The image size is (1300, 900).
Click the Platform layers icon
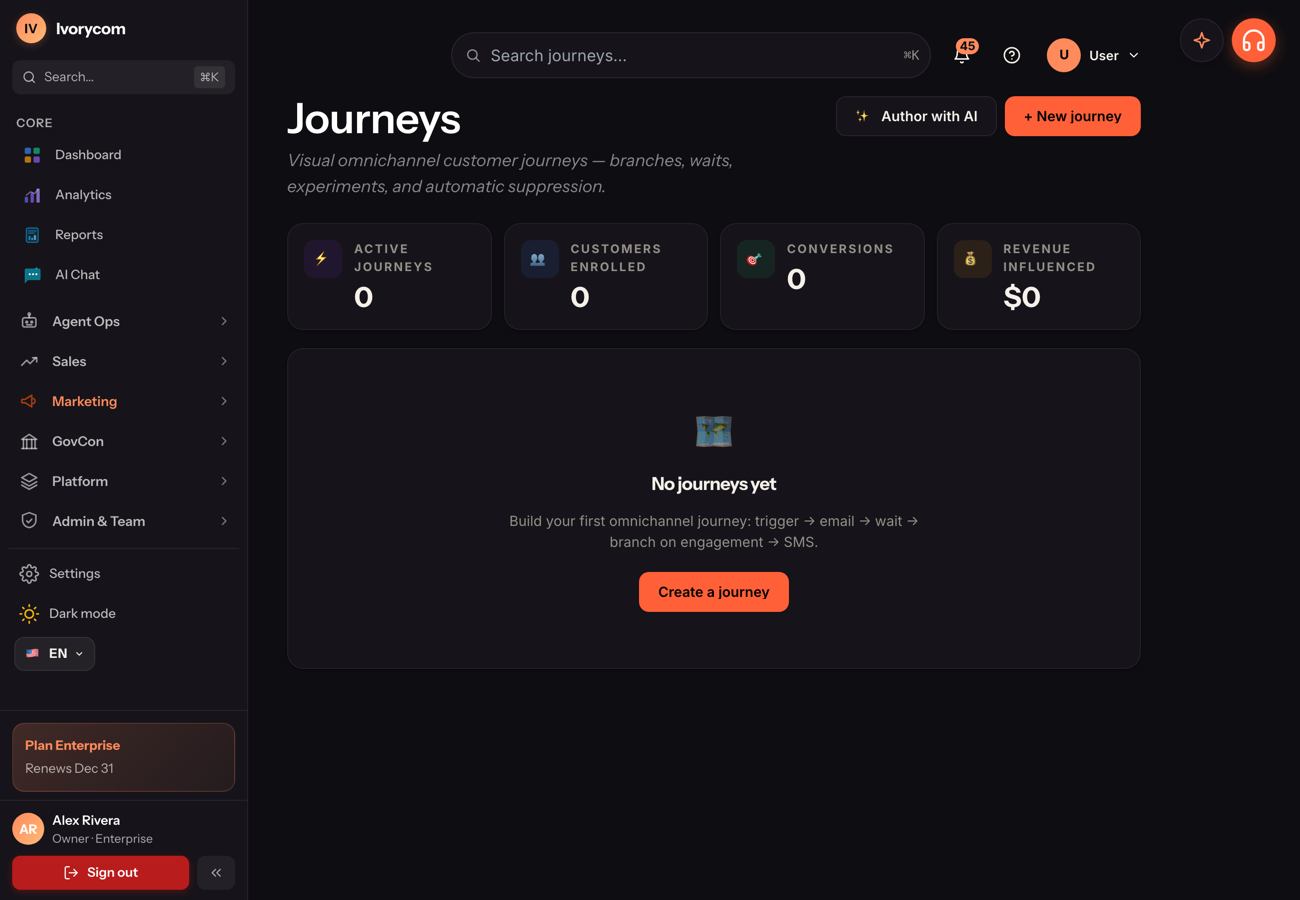[29, 481]
